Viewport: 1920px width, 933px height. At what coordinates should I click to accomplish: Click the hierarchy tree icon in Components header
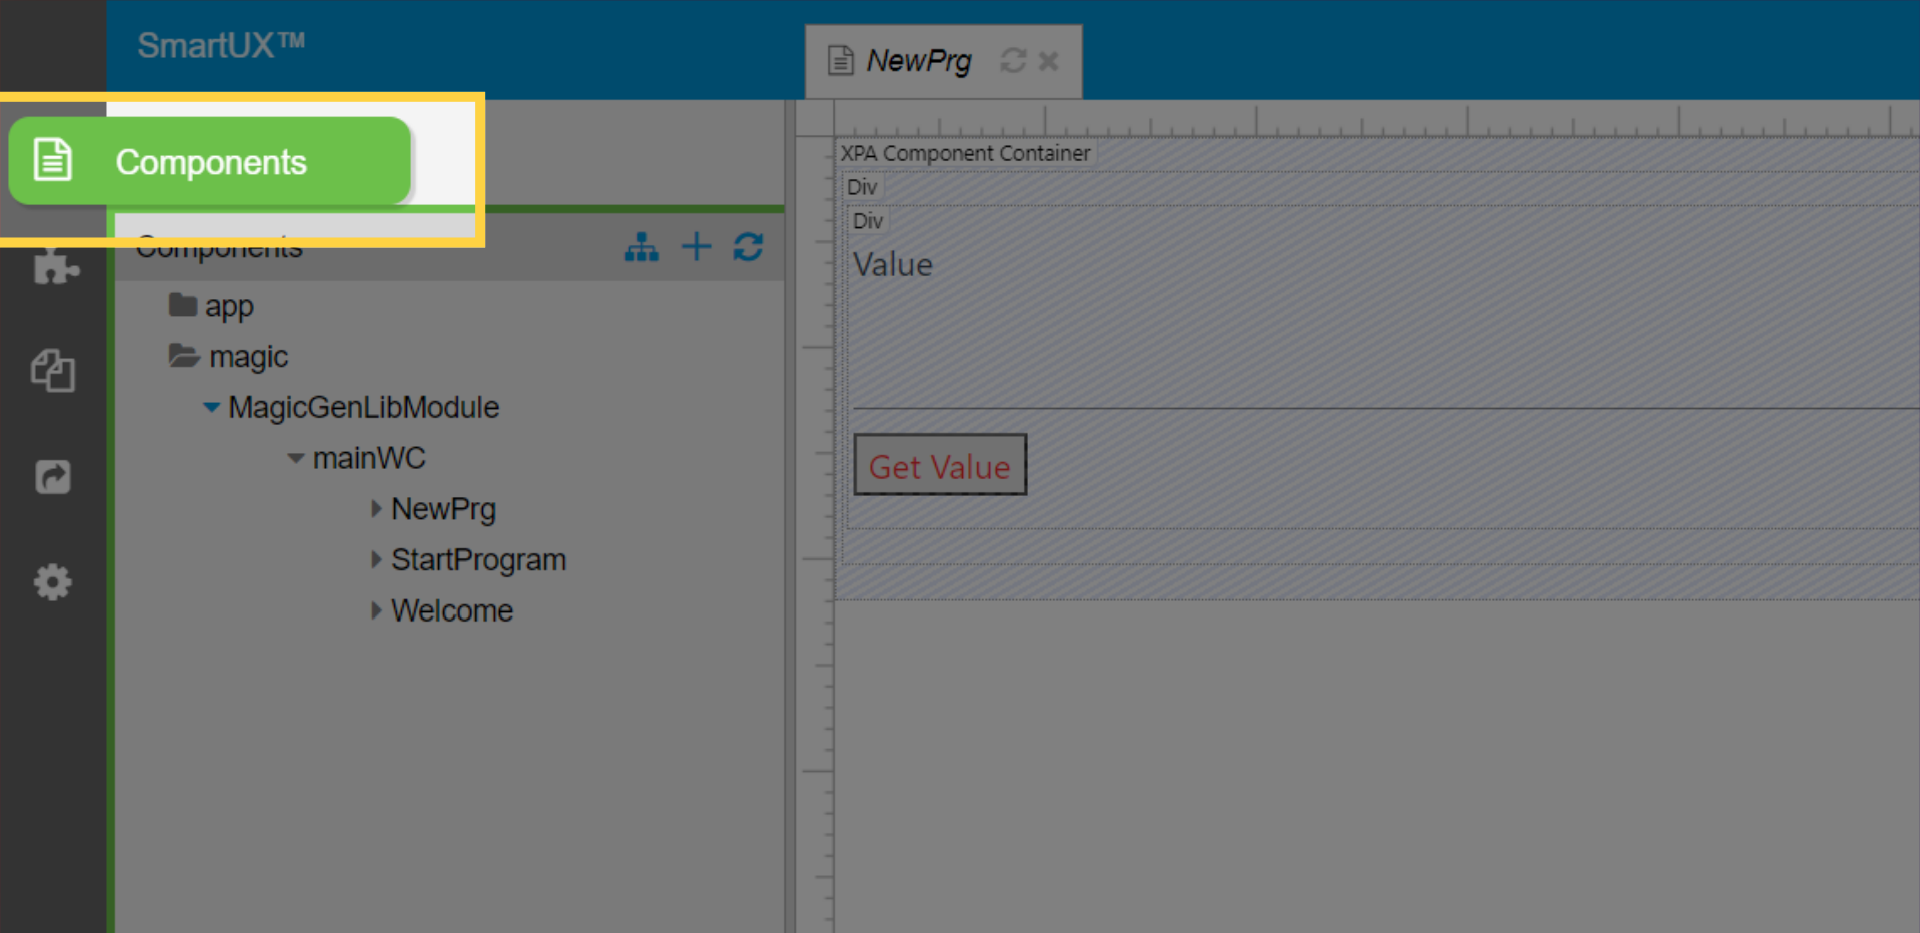click(x=641, y=247)
